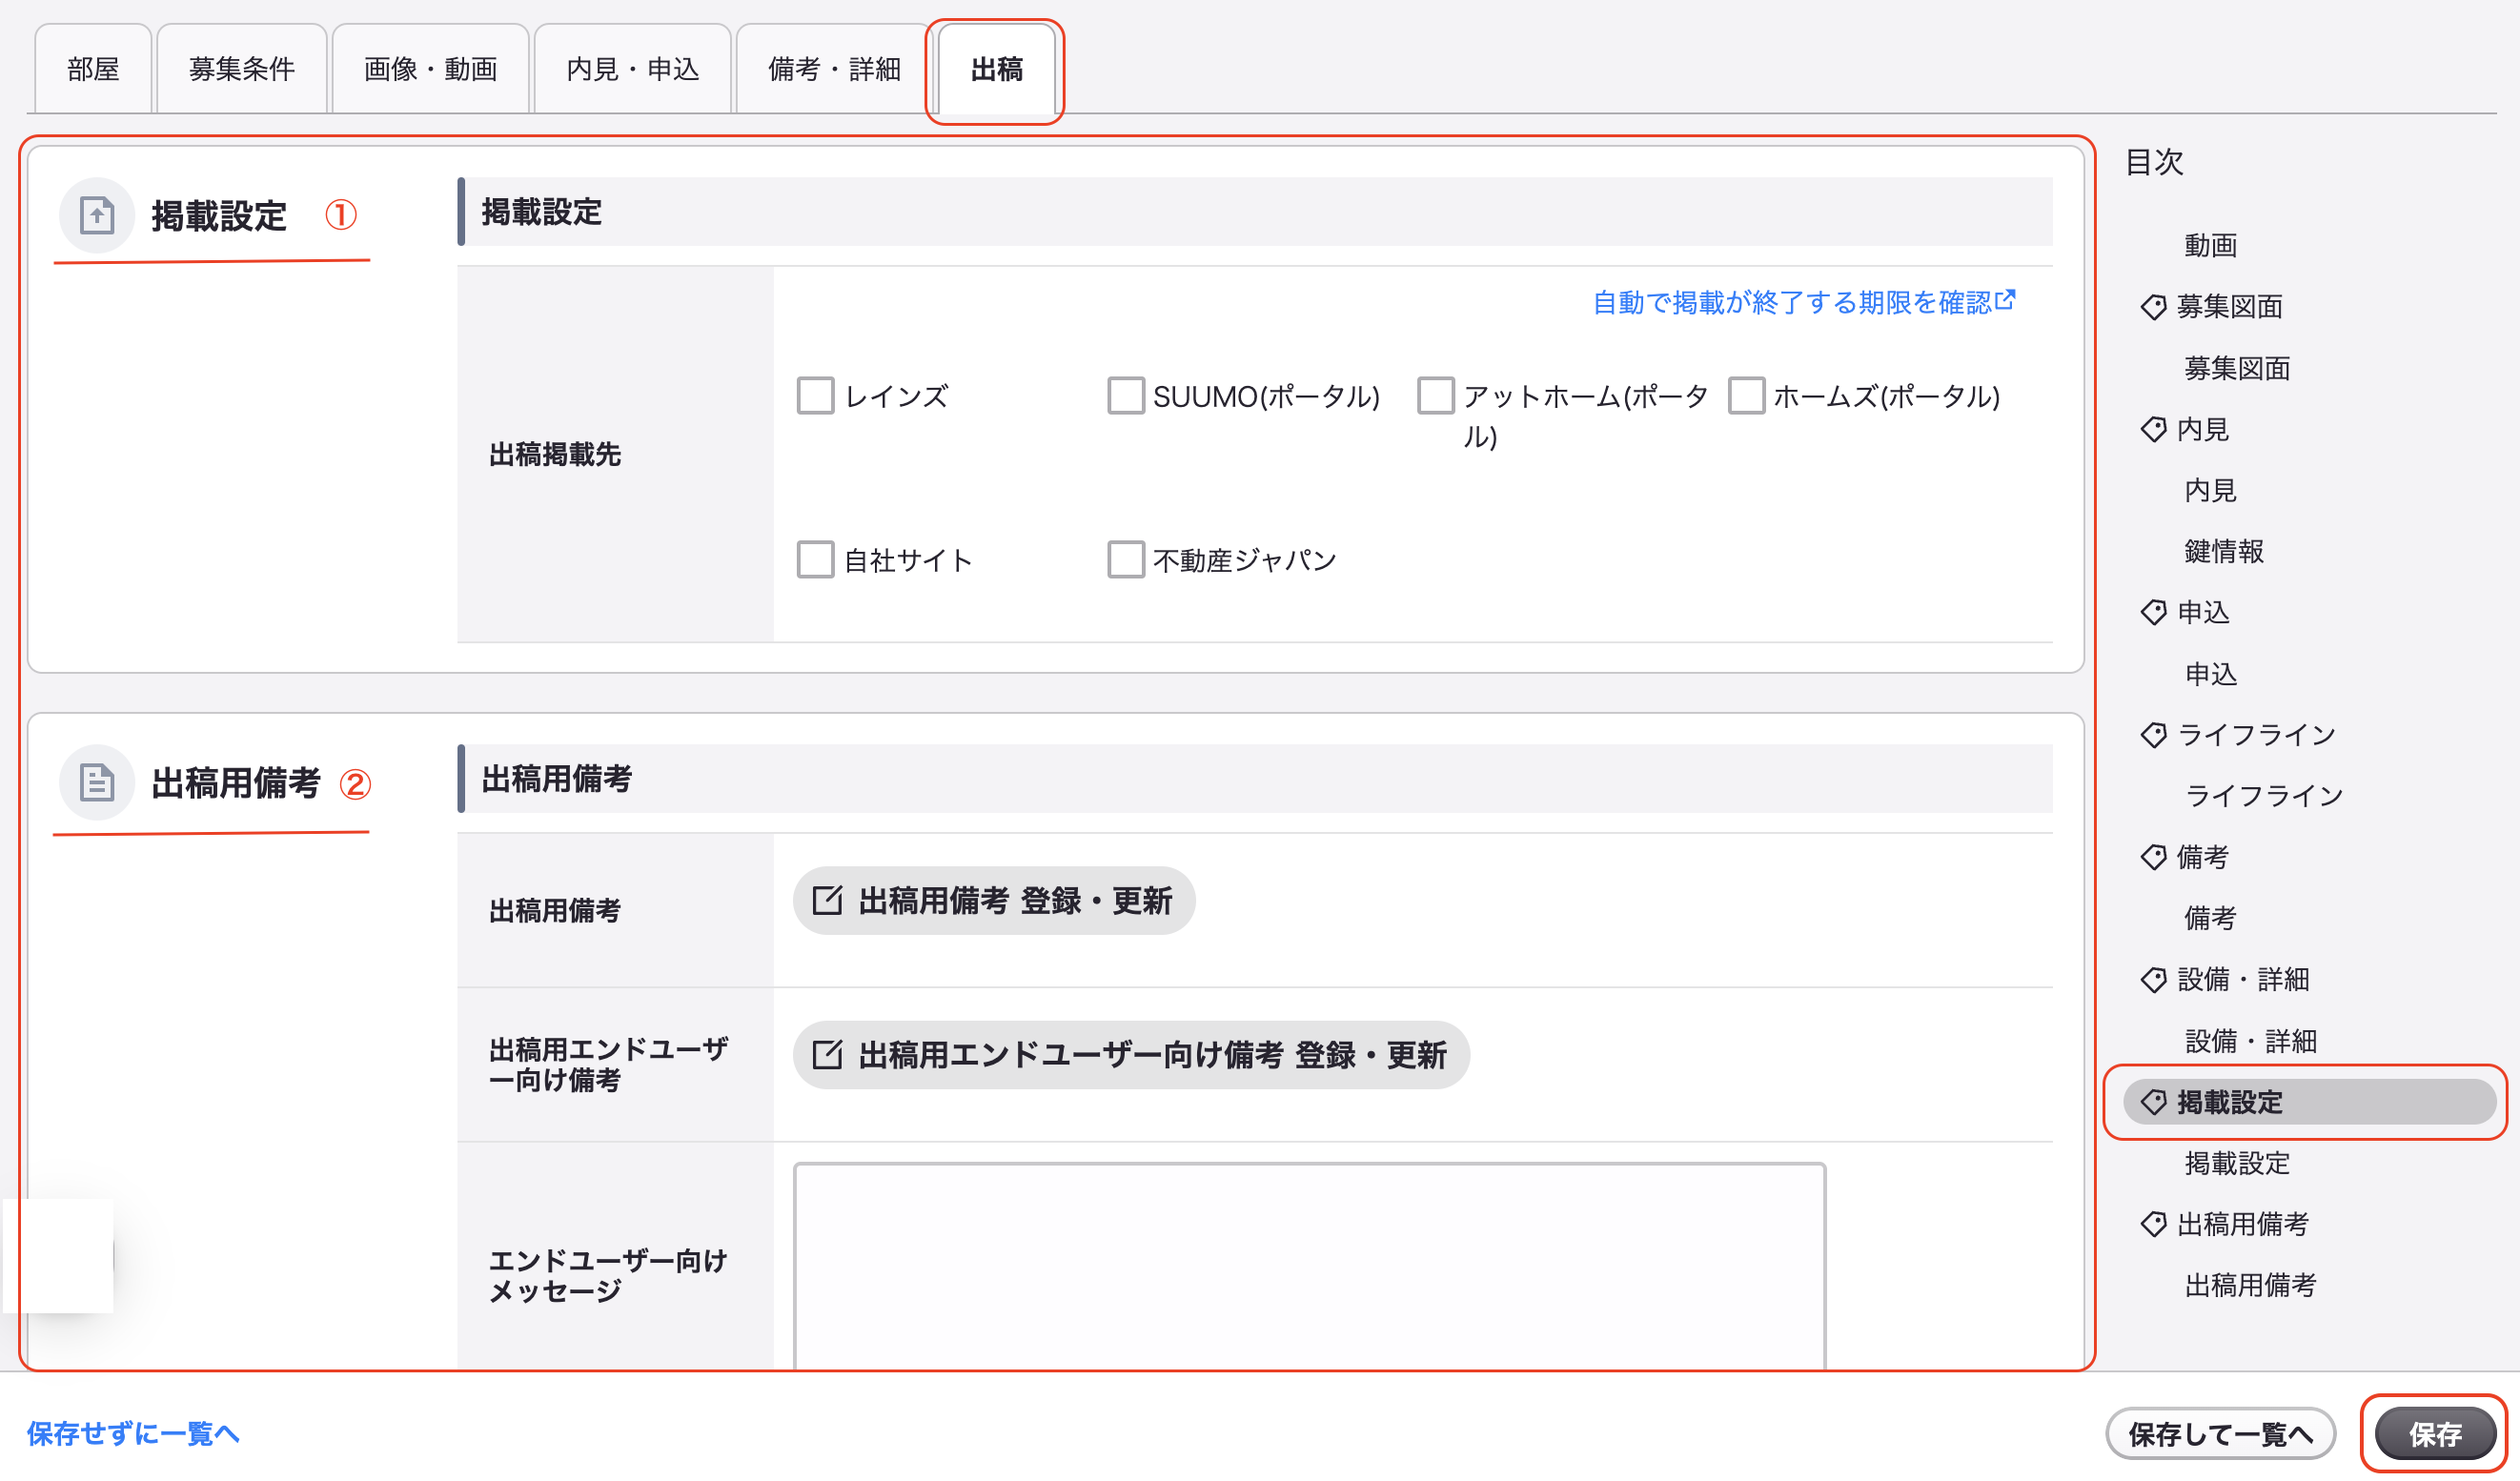Select the 内見・申込 tab
Screen dimensions: 2520x1481
coord(632,69)
